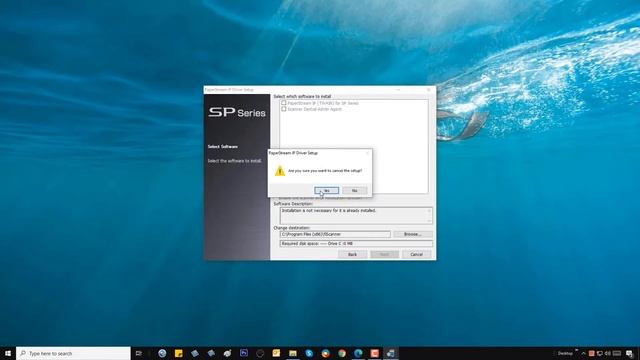The height and width of the screenshot is (360, 640).
Task: Click the taskbar search box
Action: [73, 353]
